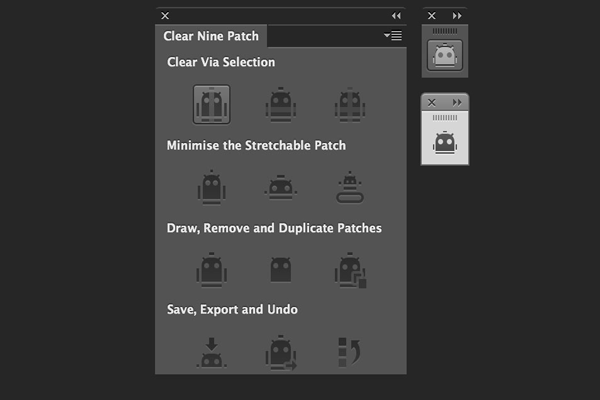Collapse main panel with double left arrows
Viewport: 600px width, 400px height.
(396, 16)
